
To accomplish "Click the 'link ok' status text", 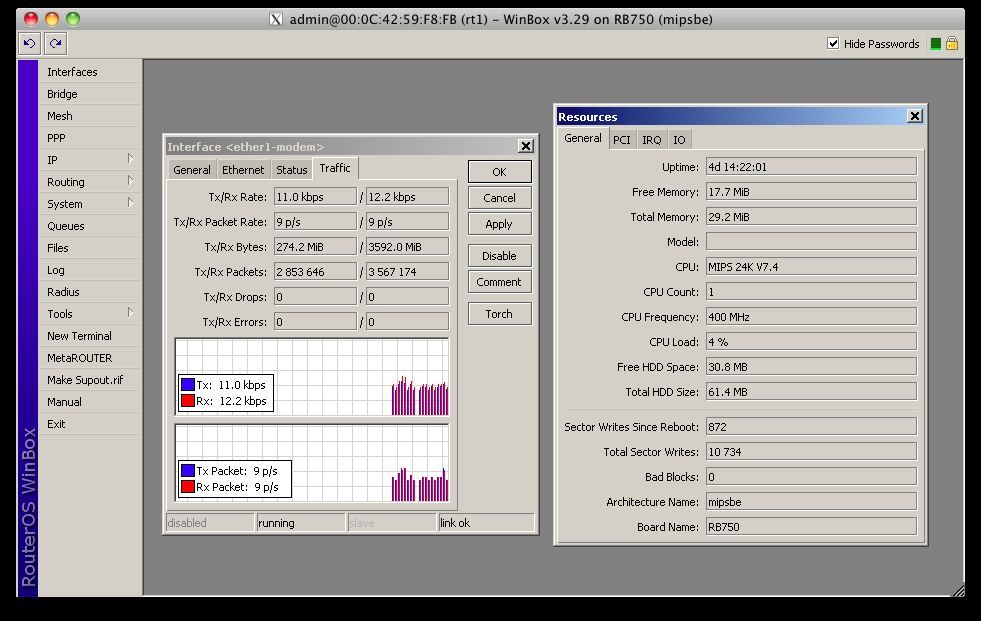I will pyautogui.click(x=455, y=523).
